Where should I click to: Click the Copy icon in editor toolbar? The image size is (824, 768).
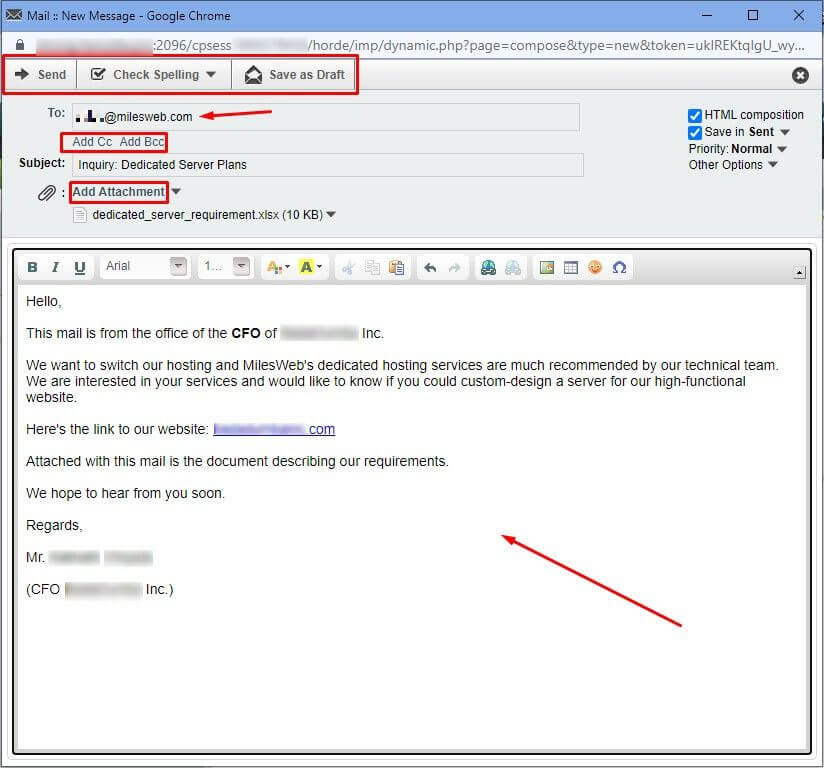coord(372,268)
